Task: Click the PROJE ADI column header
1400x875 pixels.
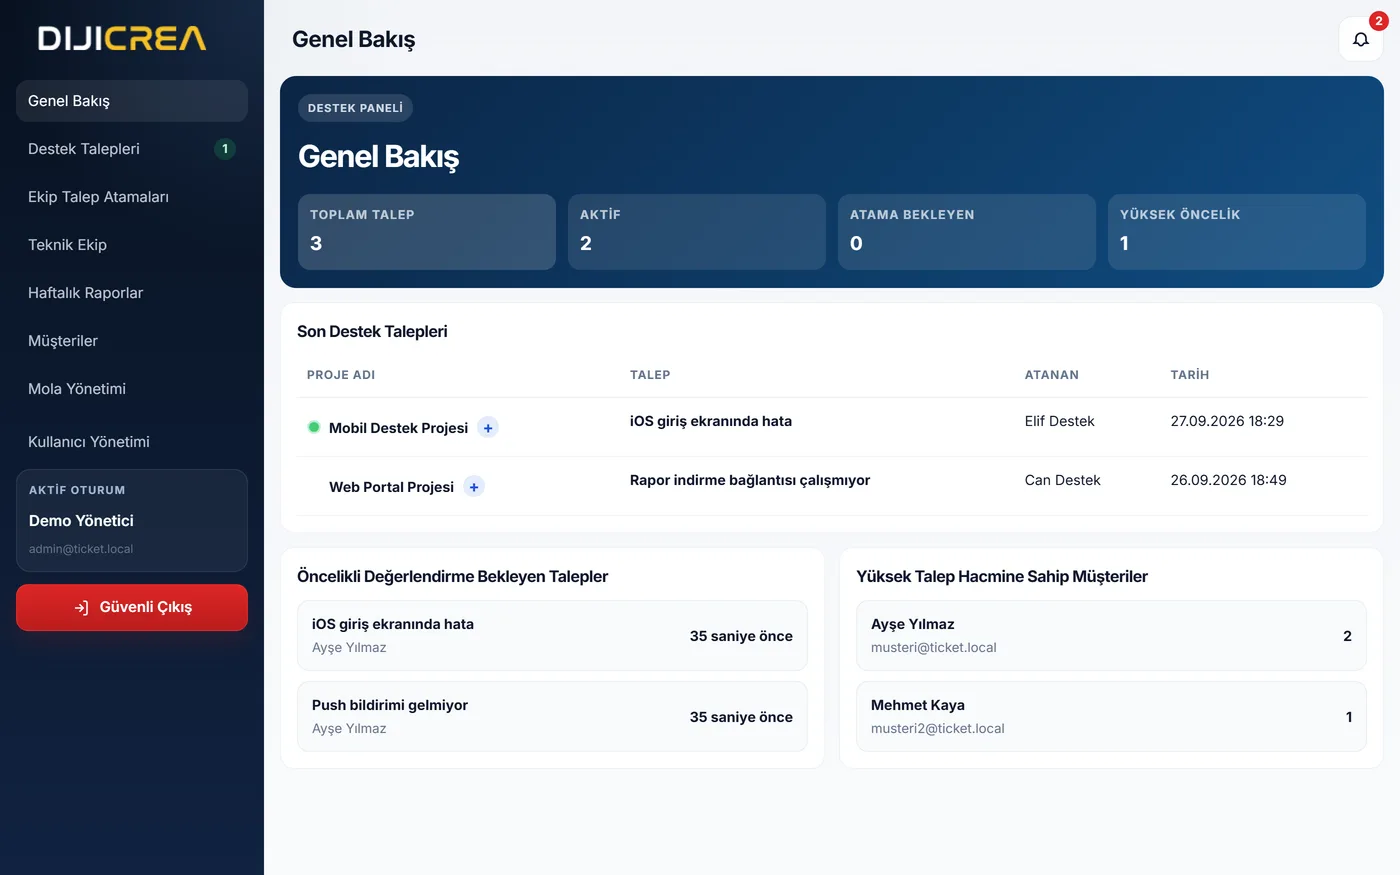Action: coord(341,375)
